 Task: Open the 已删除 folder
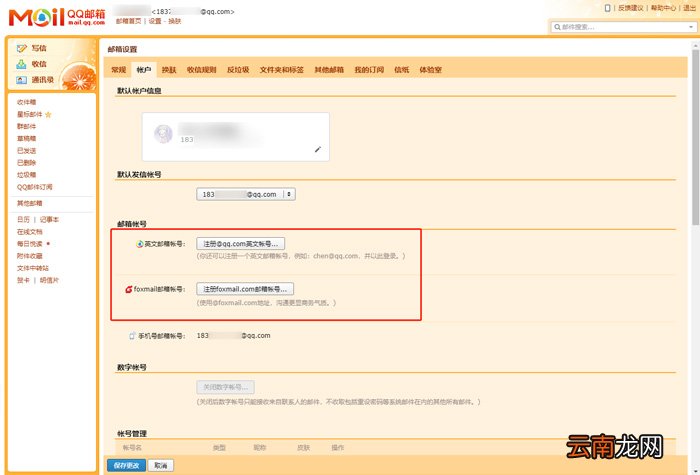(x=26, y=163)
